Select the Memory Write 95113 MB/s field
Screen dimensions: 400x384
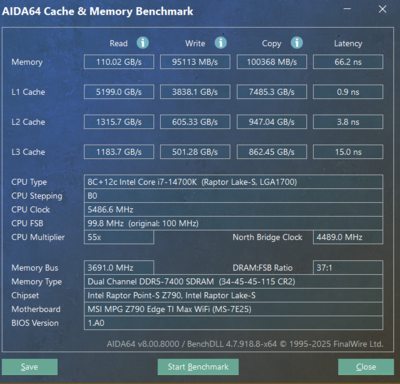click(x=195, y=62)
